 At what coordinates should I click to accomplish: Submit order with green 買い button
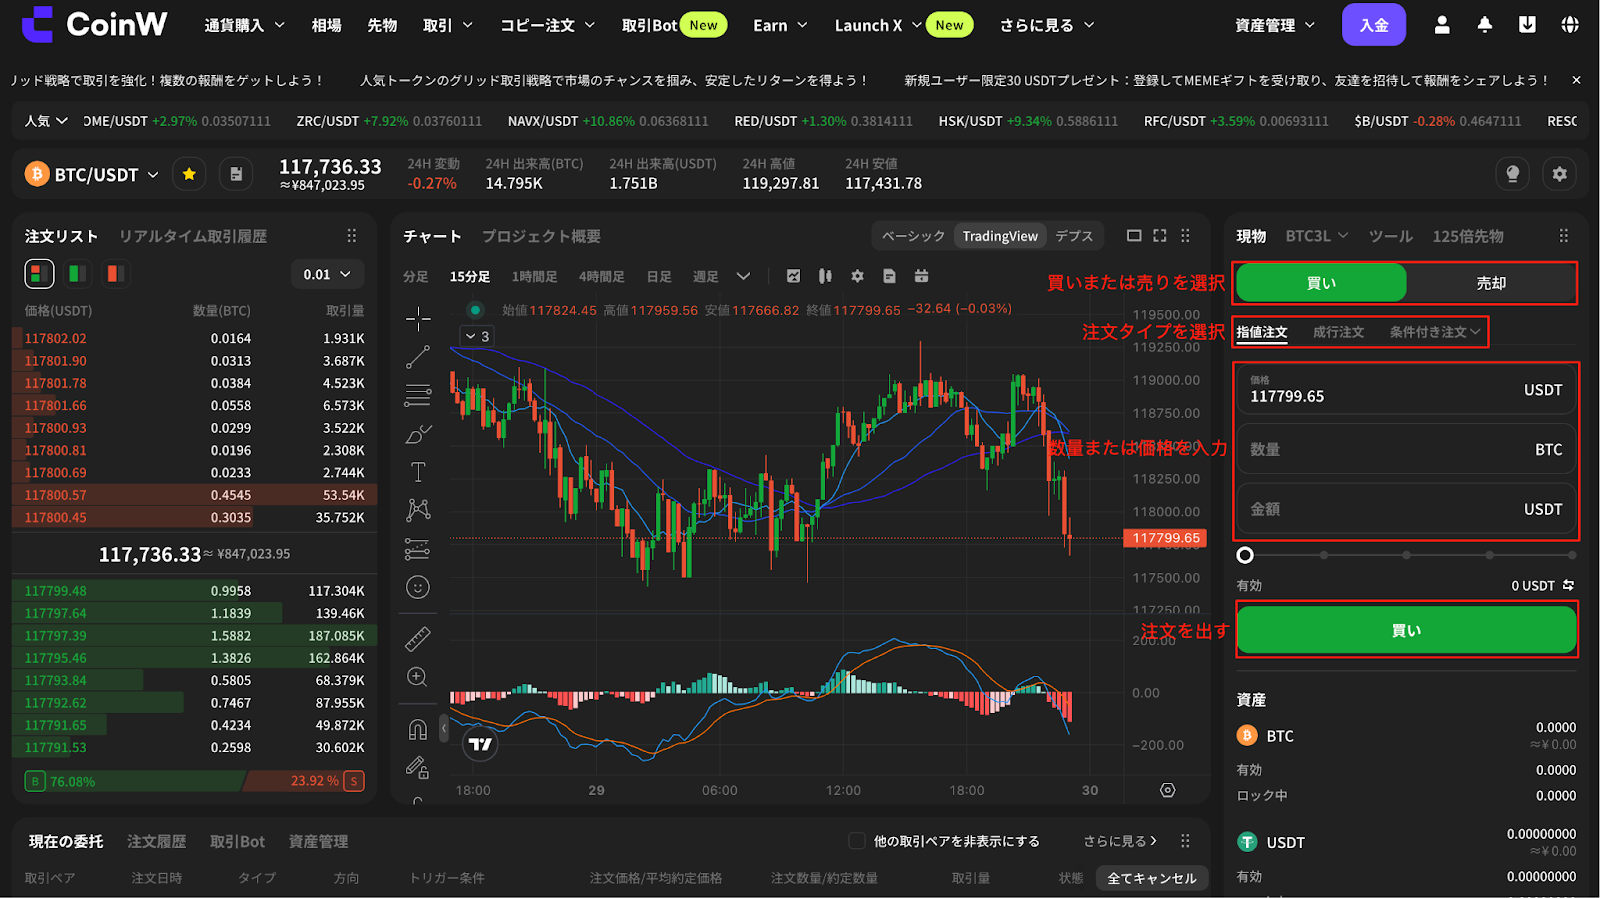point(1406,630)
